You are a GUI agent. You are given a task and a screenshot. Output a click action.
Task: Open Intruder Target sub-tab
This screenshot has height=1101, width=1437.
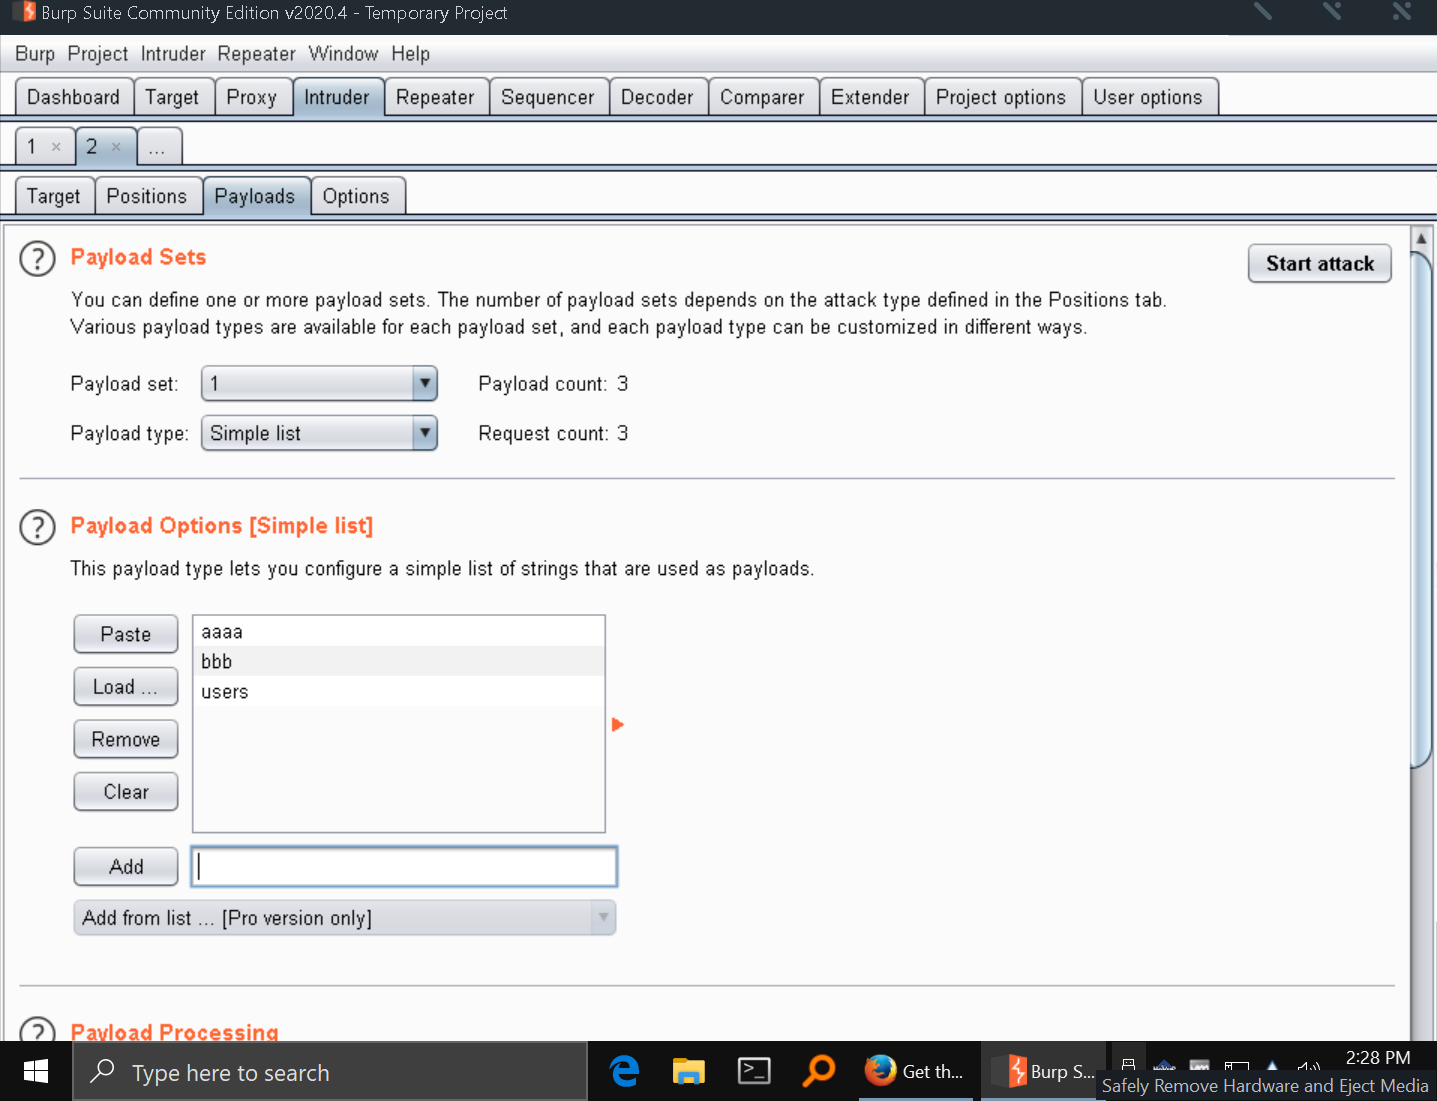(x=54, y=196)
